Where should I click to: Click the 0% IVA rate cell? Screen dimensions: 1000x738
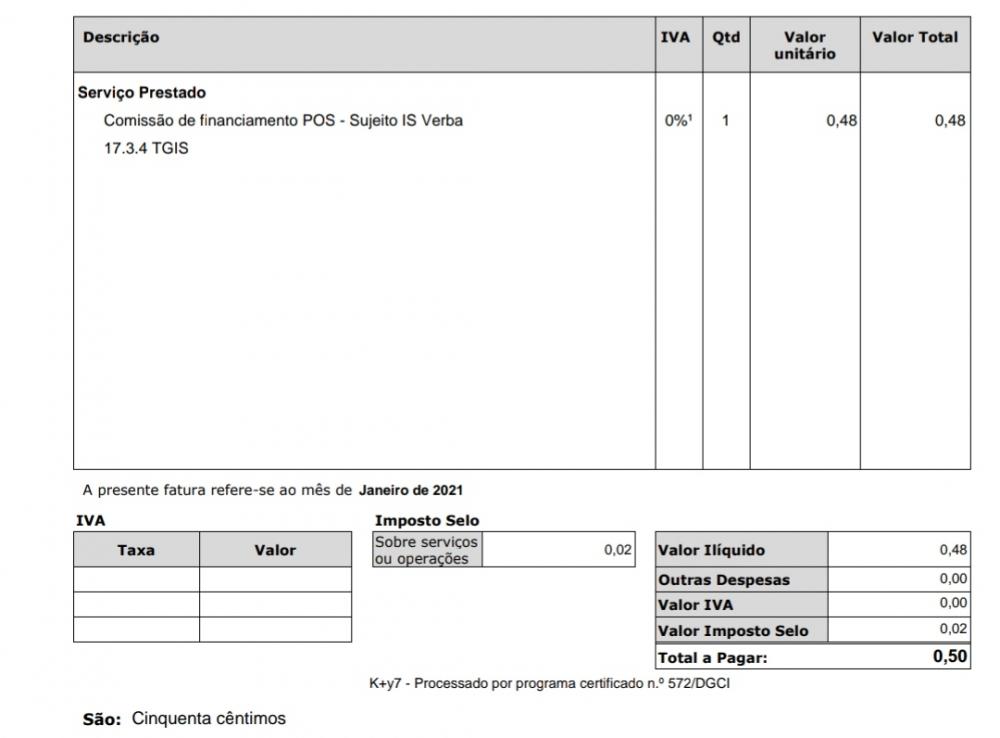pyautogui.click(x=679, y=121)
